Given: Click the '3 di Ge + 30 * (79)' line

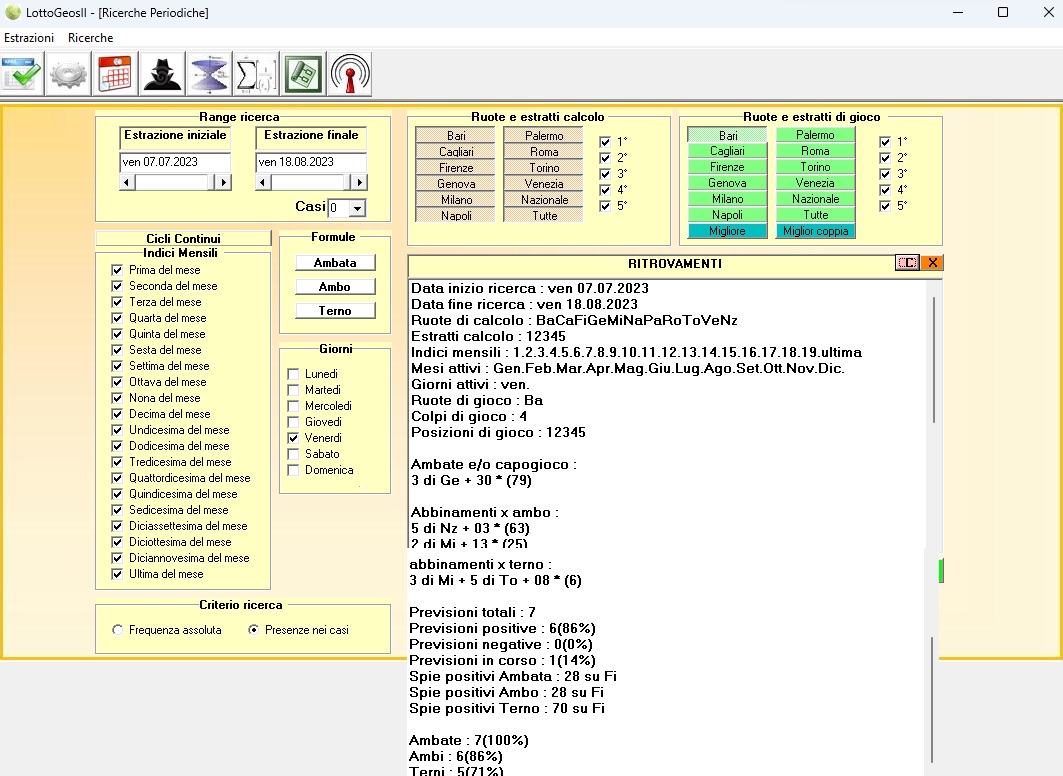Looking at the screenshot, I should click(x=471, y=480).
